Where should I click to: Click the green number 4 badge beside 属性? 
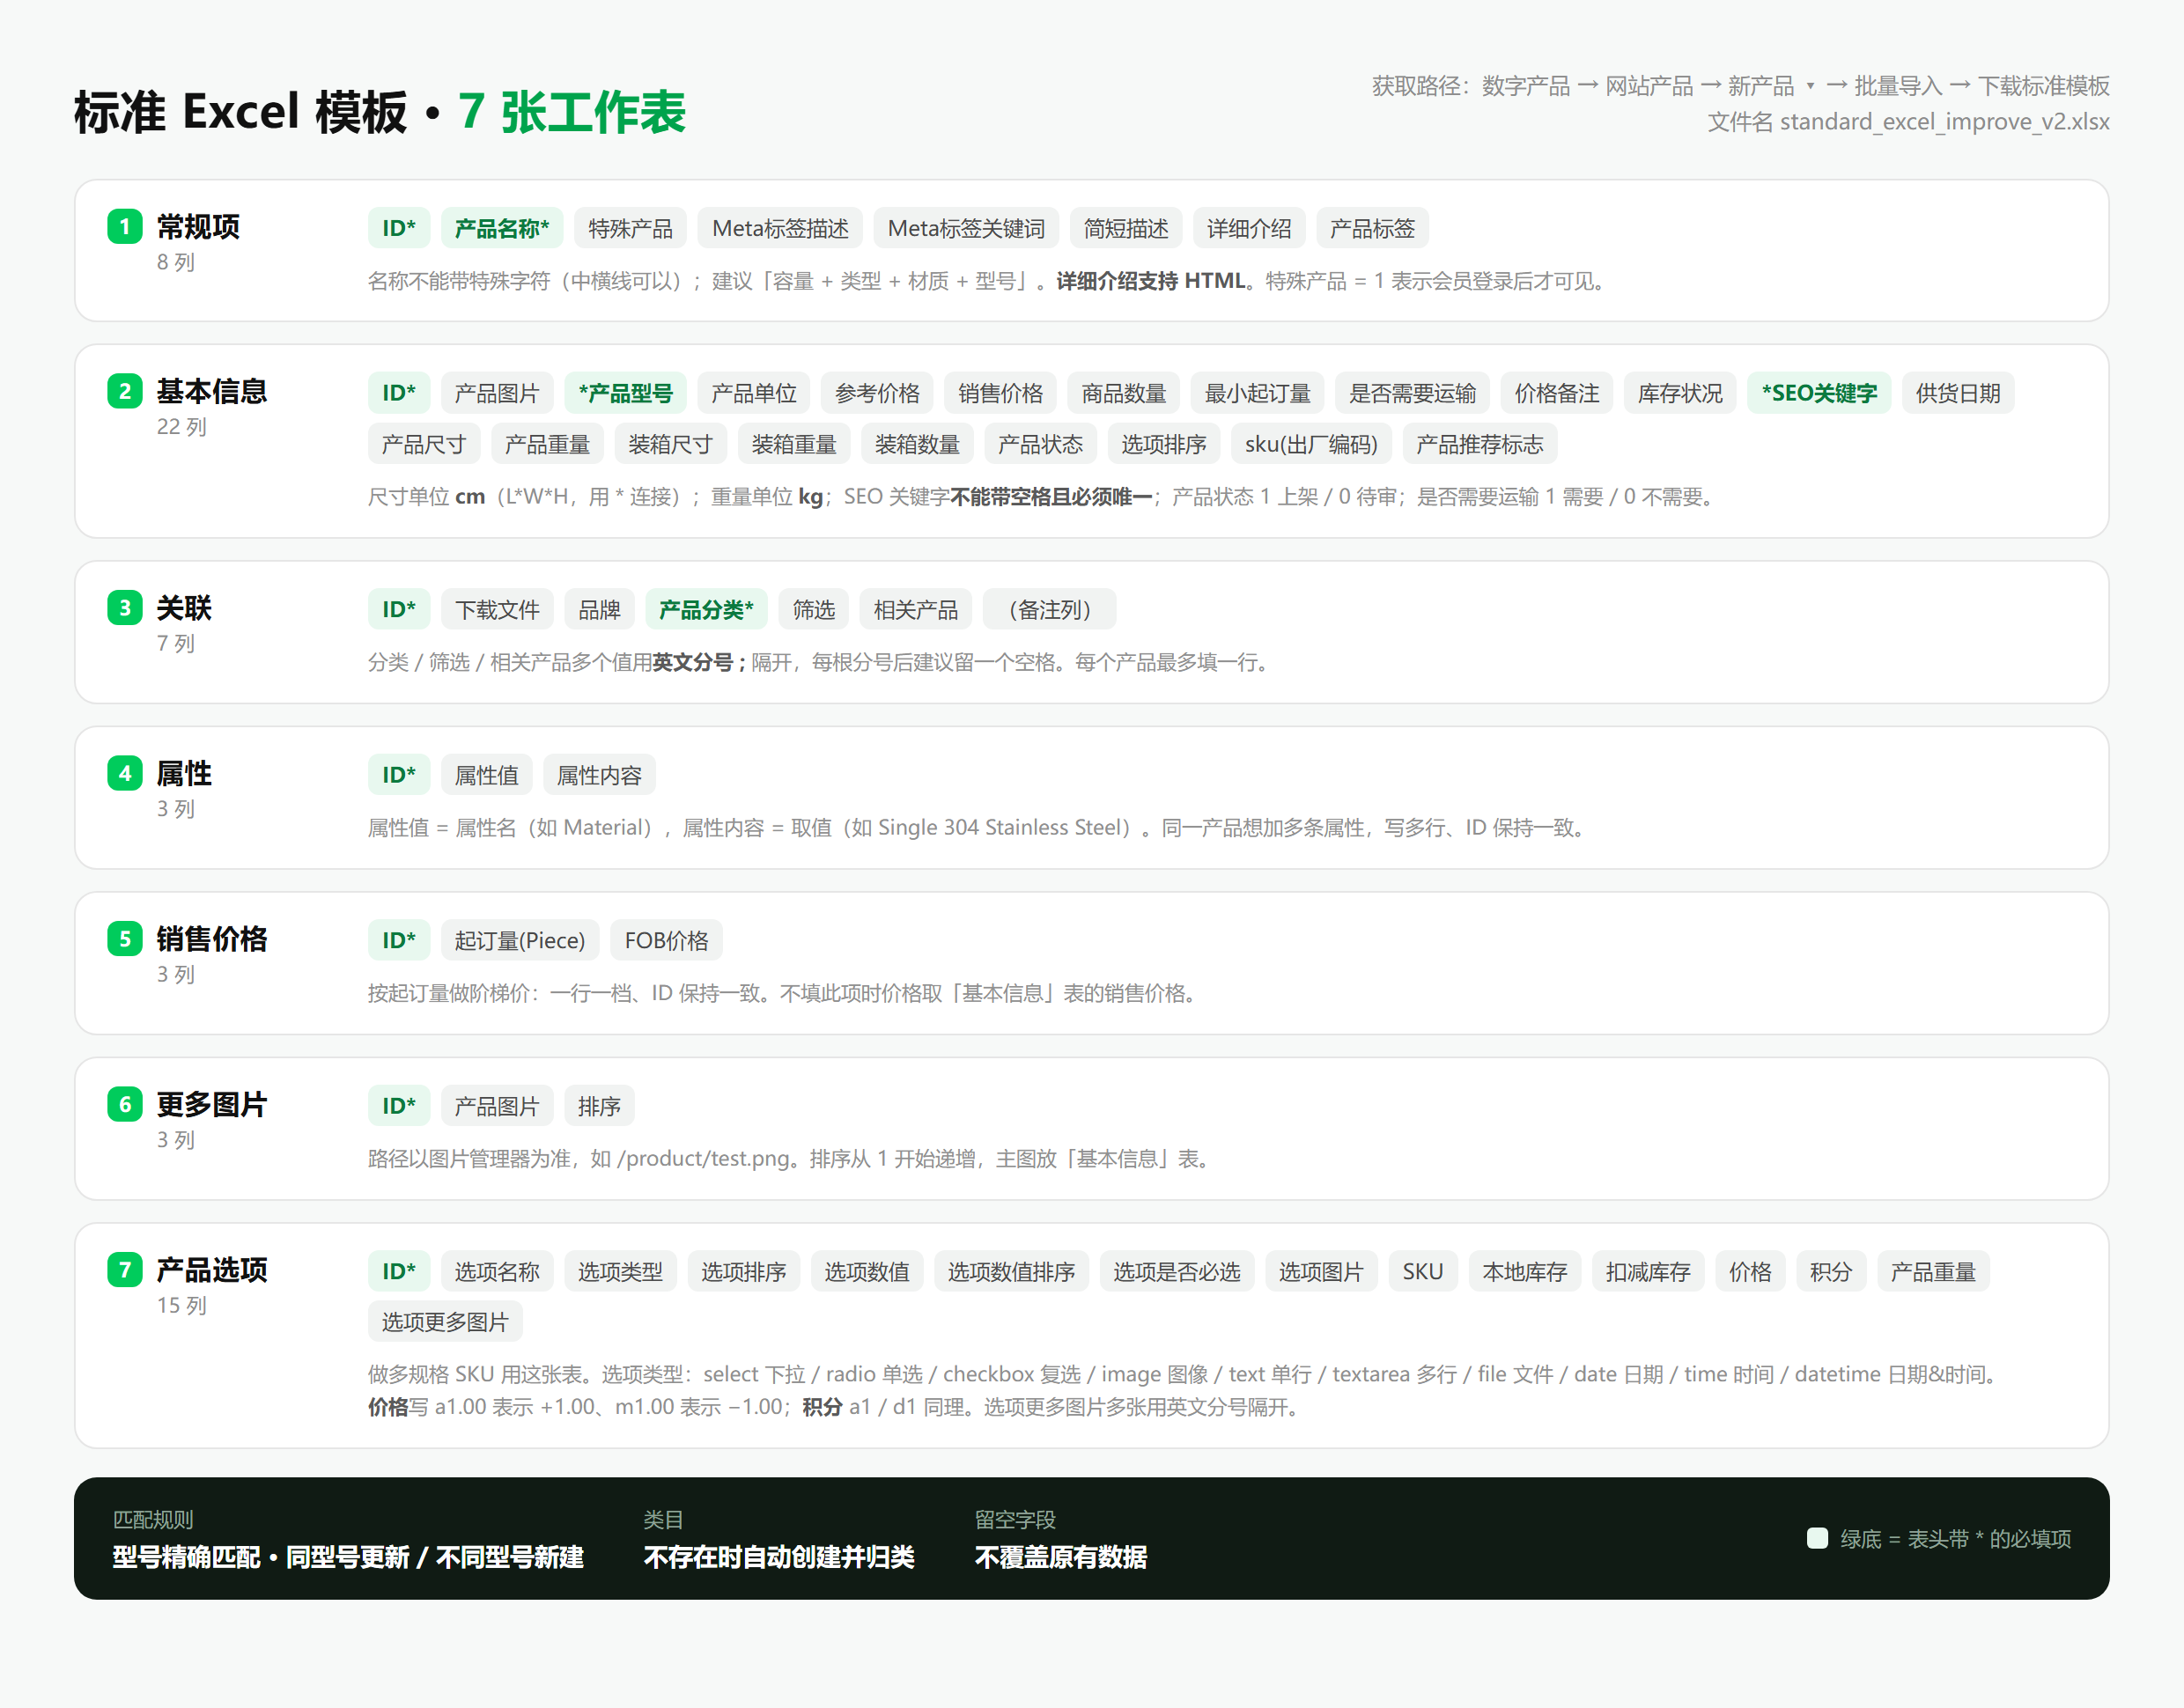[x=125, y=773]
